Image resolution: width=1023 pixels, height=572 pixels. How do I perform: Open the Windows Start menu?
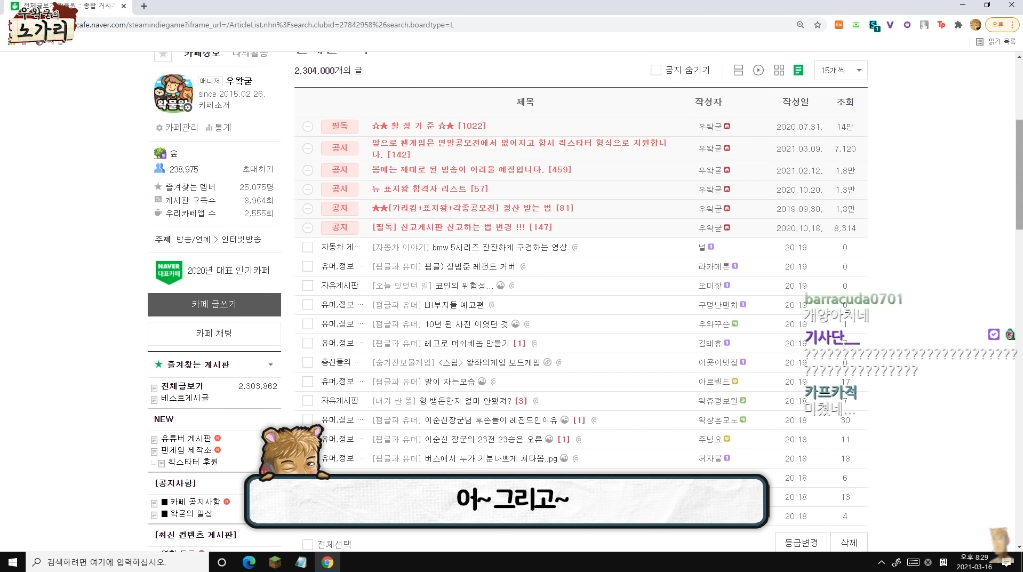coord(12,562)
